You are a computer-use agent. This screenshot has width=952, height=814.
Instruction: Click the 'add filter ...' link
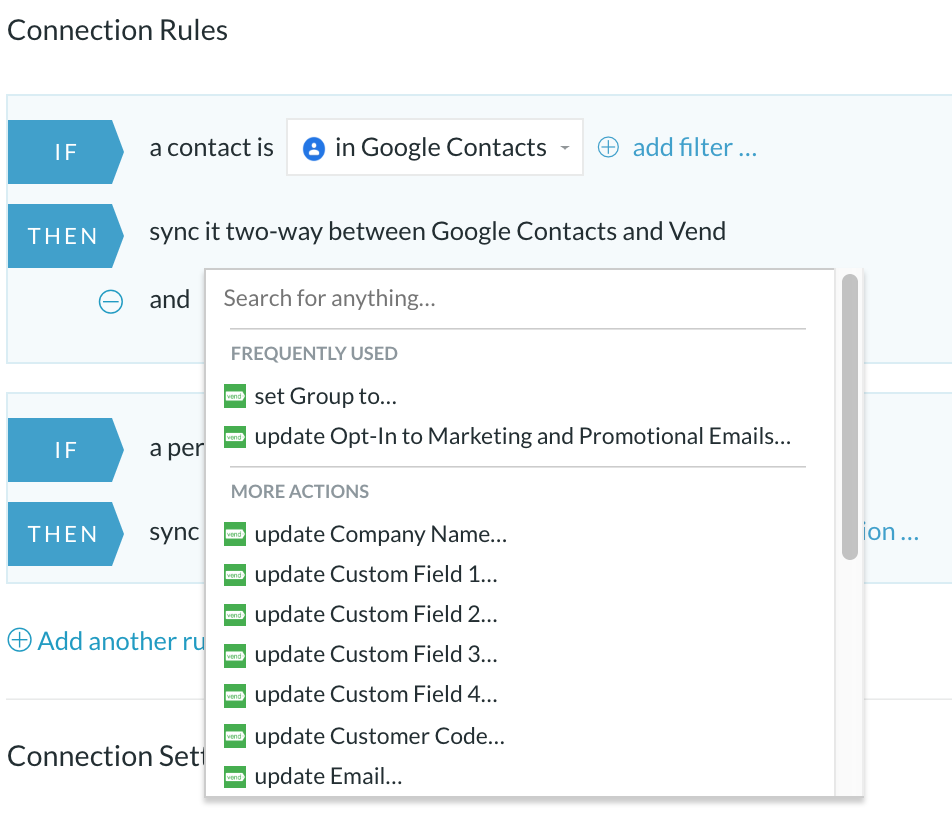695,148
